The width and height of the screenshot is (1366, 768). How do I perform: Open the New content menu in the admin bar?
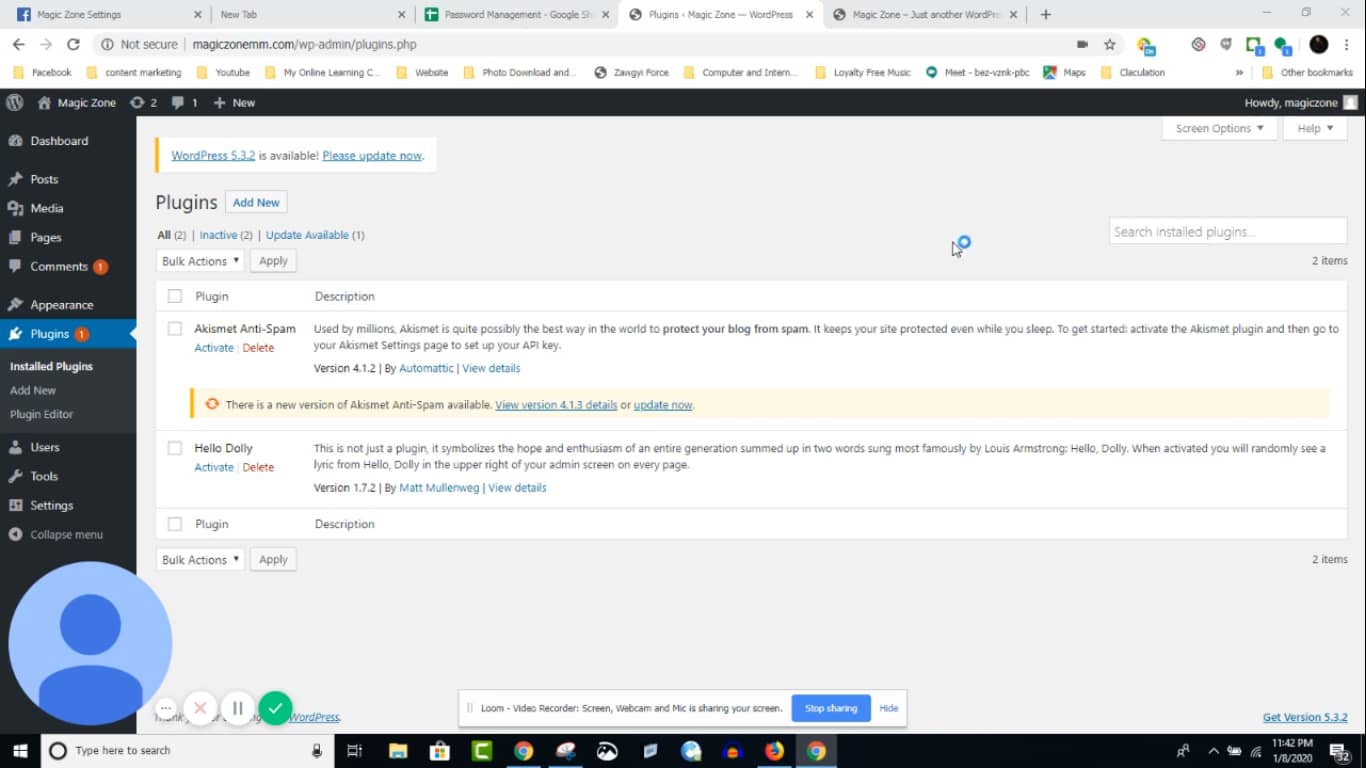coord(234,102)
